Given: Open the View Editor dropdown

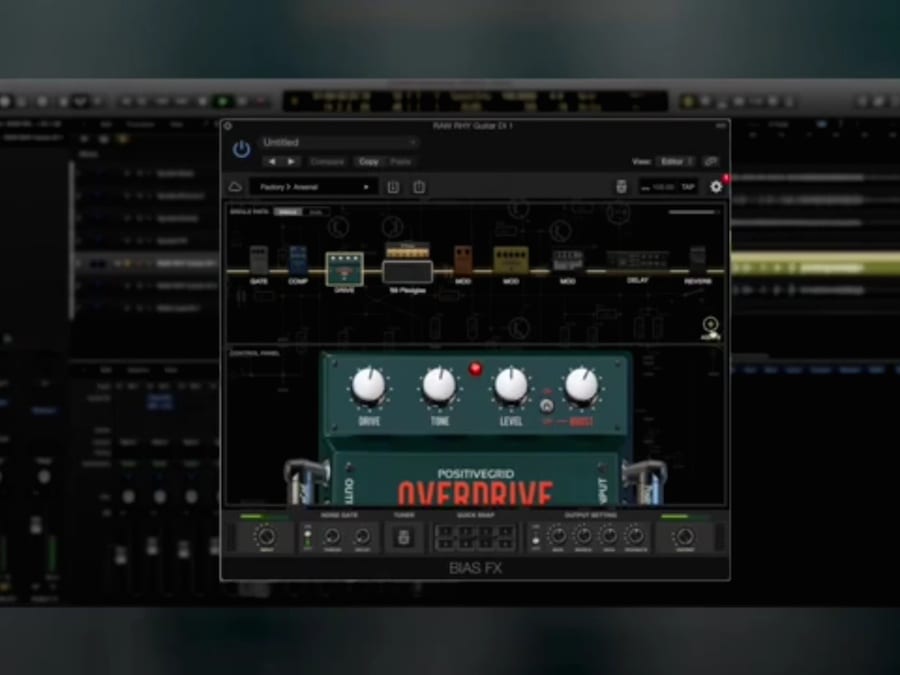Looking at the screenshot, I should (x=677, y=161).
